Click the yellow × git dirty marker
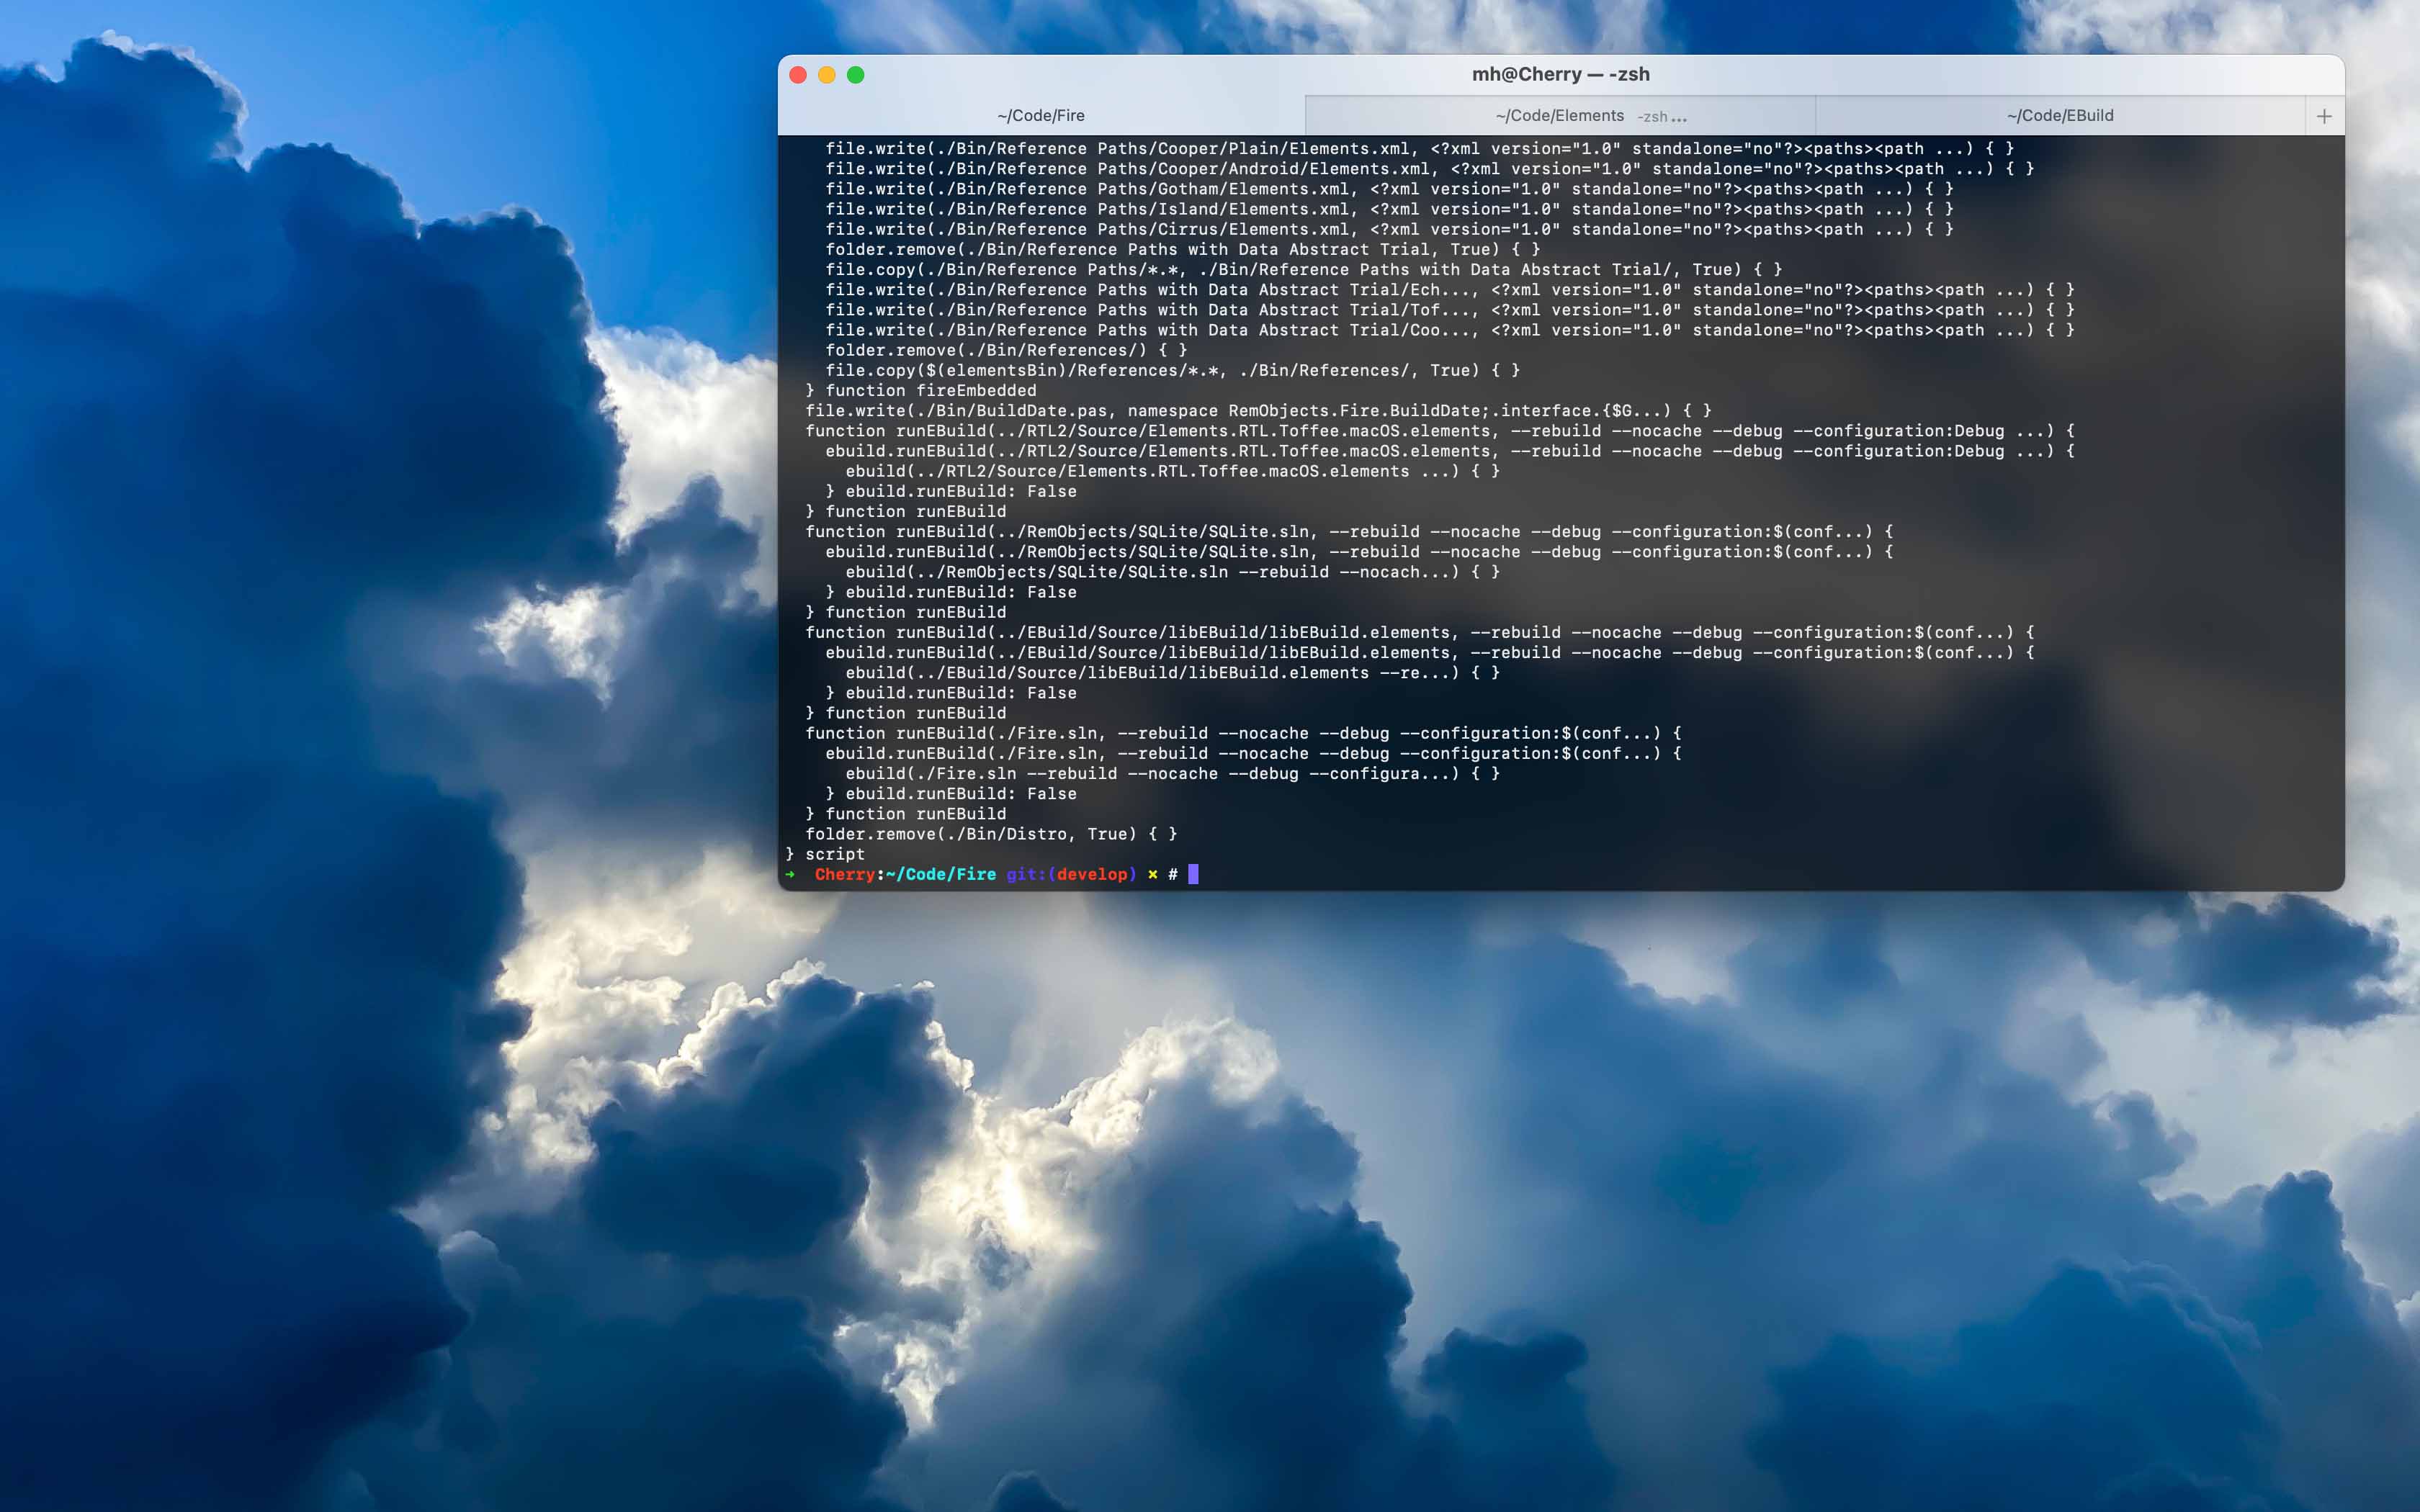 coord(1152,874)
